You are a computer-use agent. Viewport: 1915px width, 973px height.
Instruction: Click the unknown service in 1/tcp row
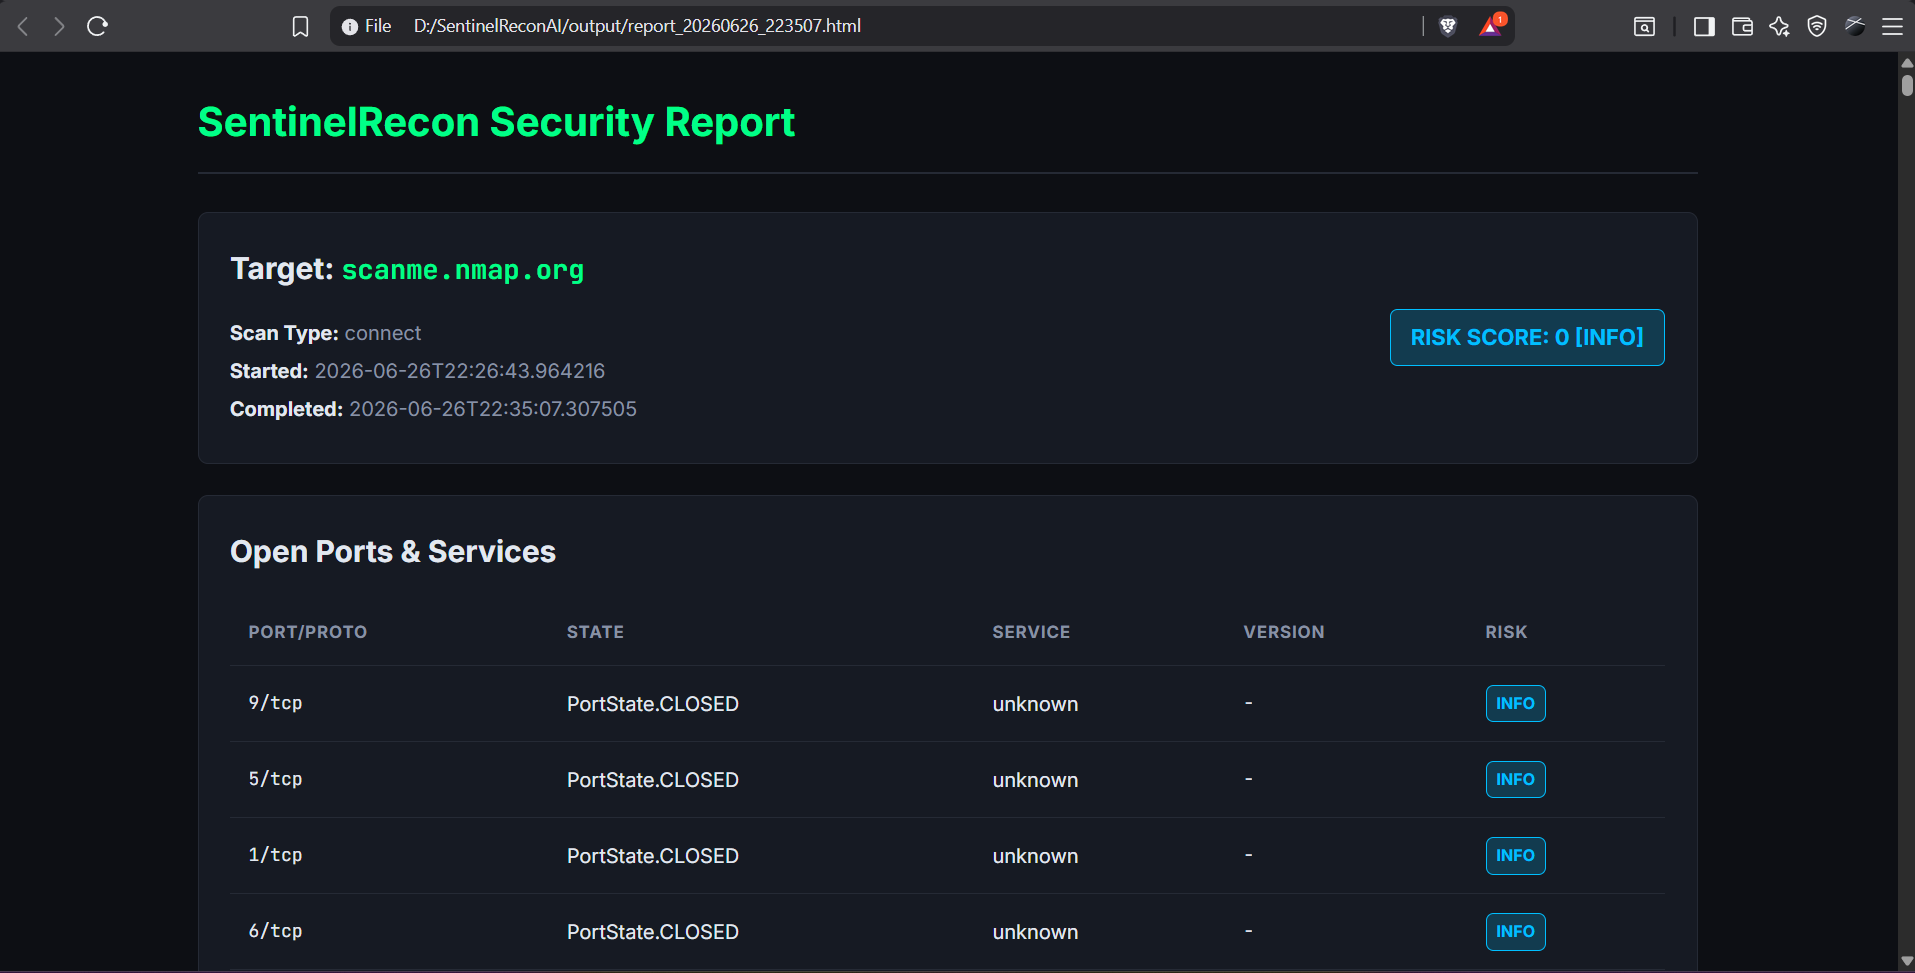tap(1035, 856)
